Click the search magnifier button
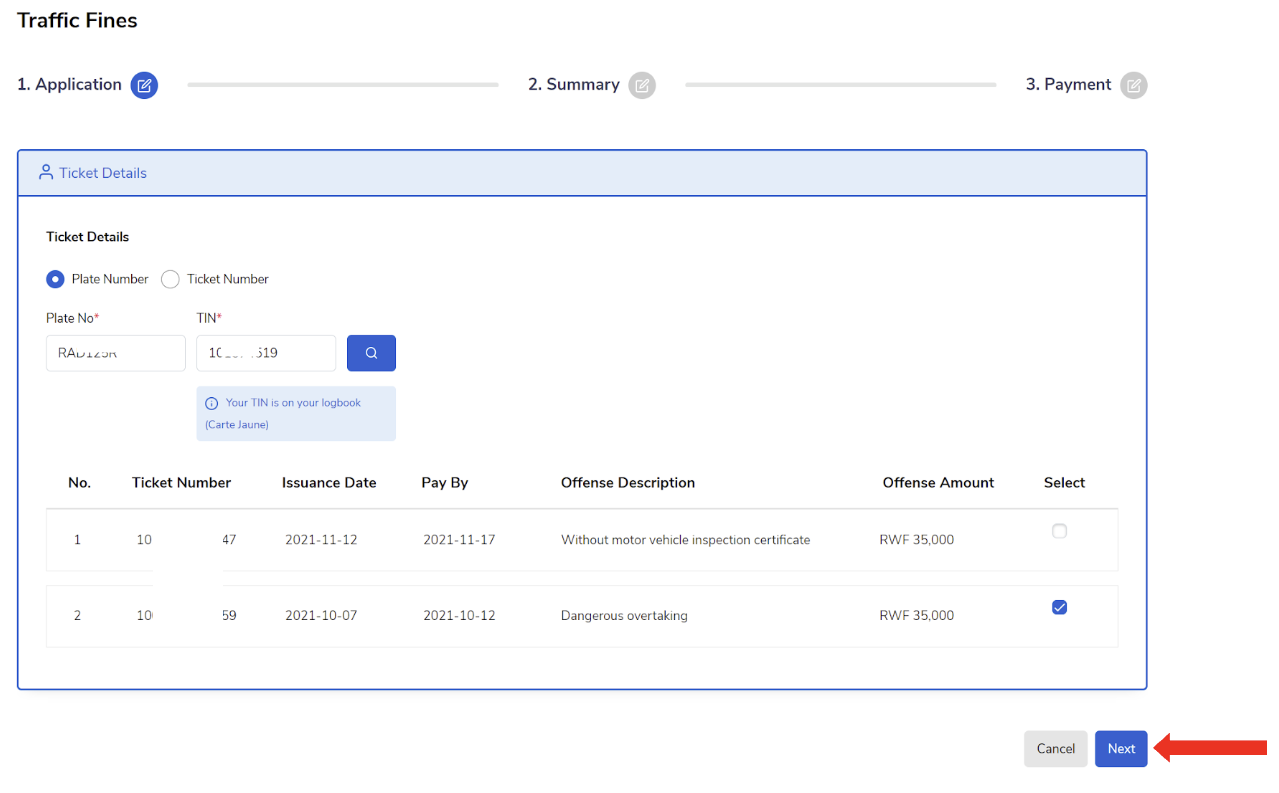Image resolution: width=1279 pixels, height=793 pixels. (371, 353)
